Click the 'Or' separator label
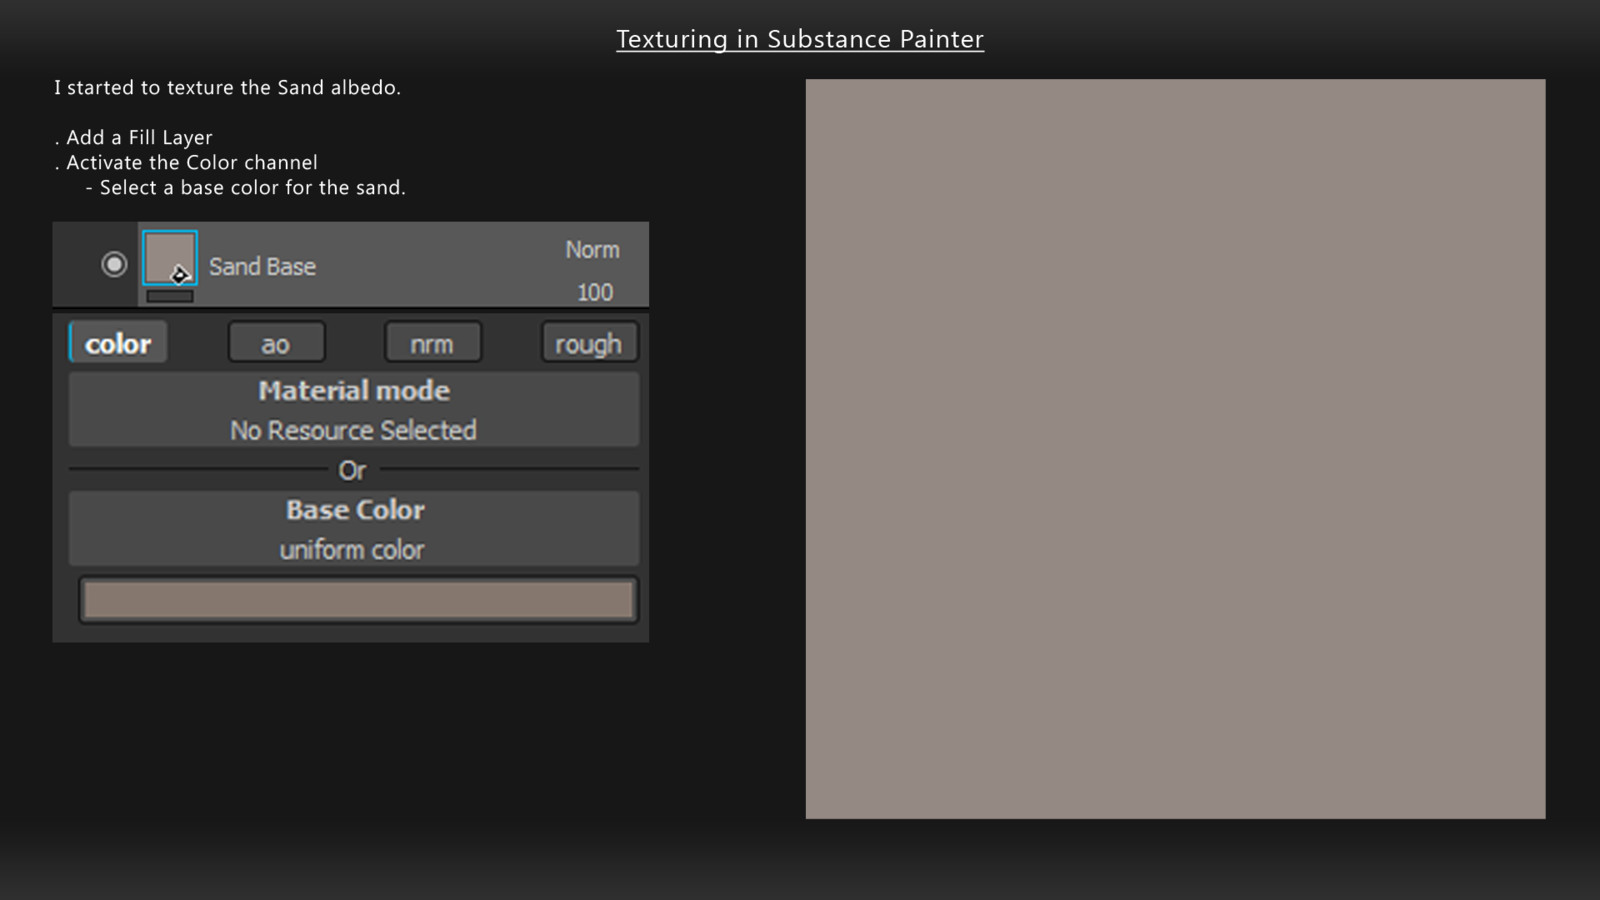This screenshot has width=1600, height=900. click(x=353, y=470)
